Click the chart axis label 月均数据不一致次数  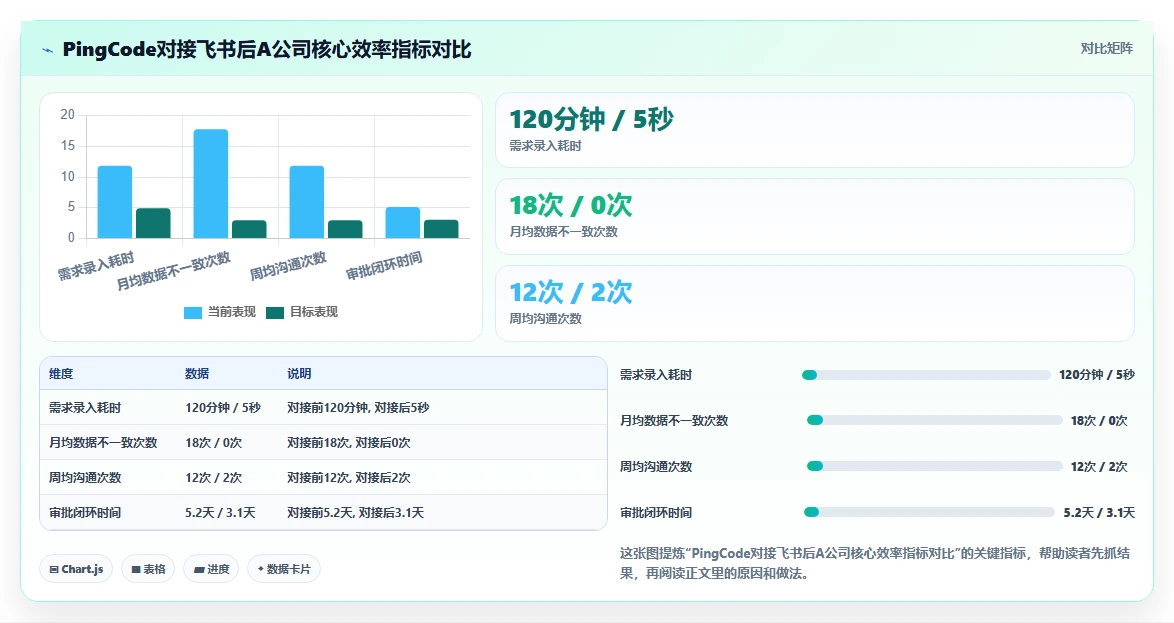[x=174, y=272]
